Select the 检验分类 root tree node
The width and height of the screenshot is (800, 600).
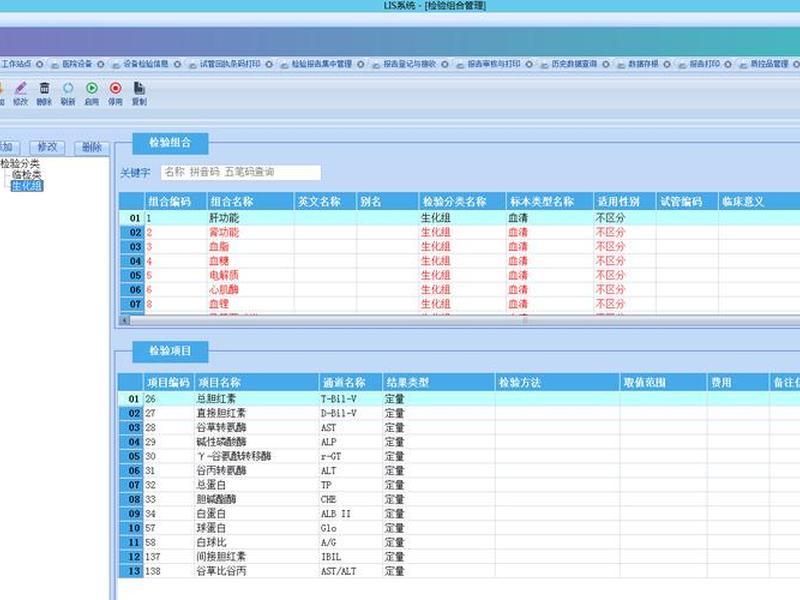(20, 164)
